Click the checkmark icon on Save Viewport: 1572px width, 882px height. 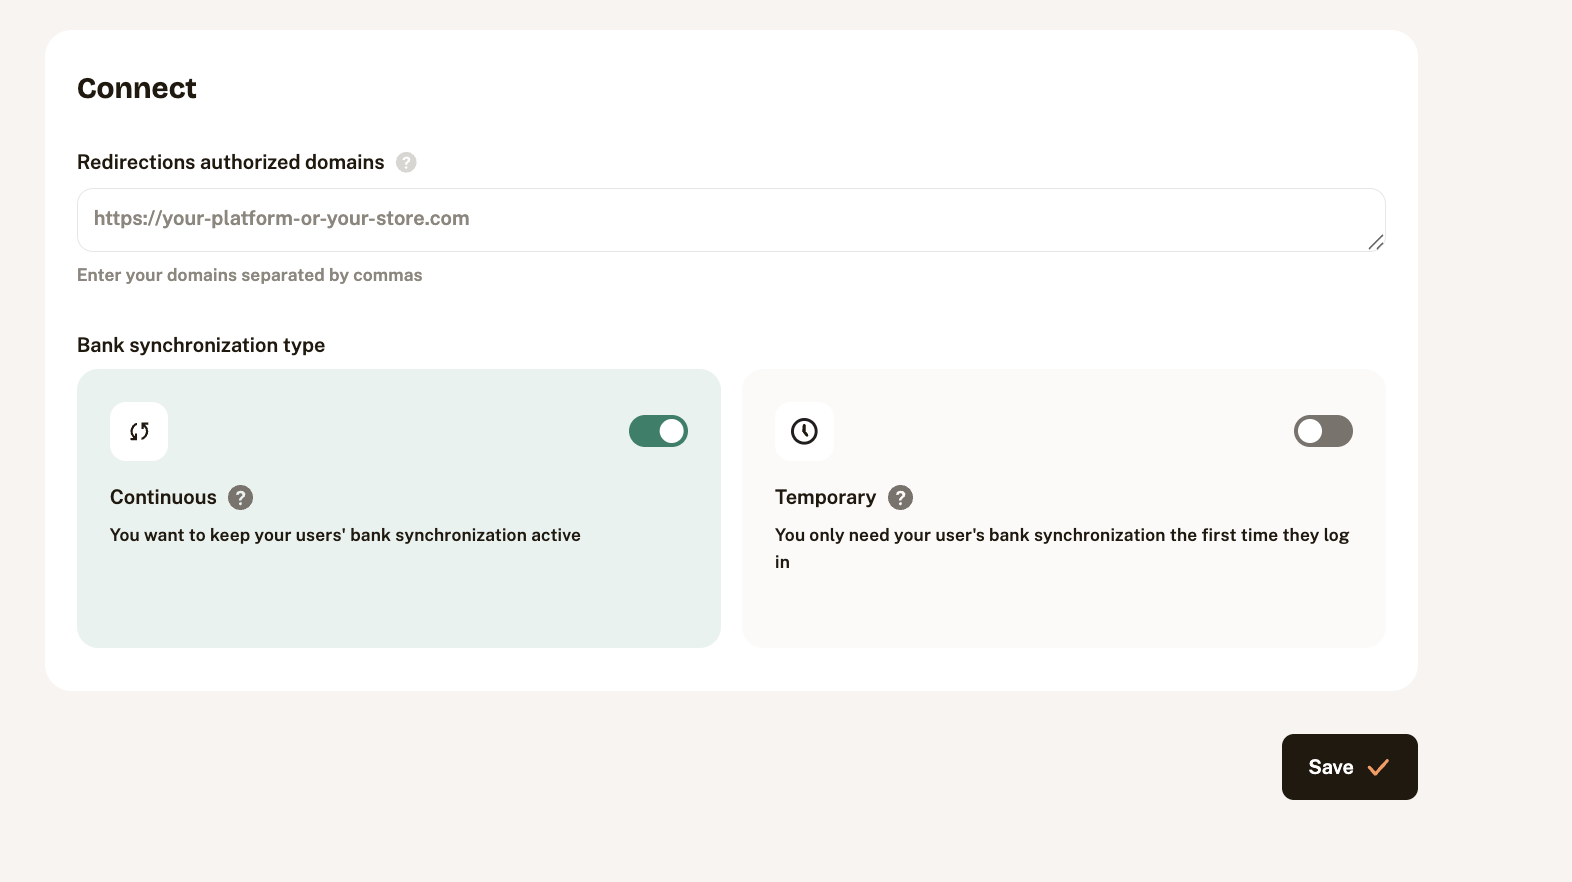tap(1378, 767)
